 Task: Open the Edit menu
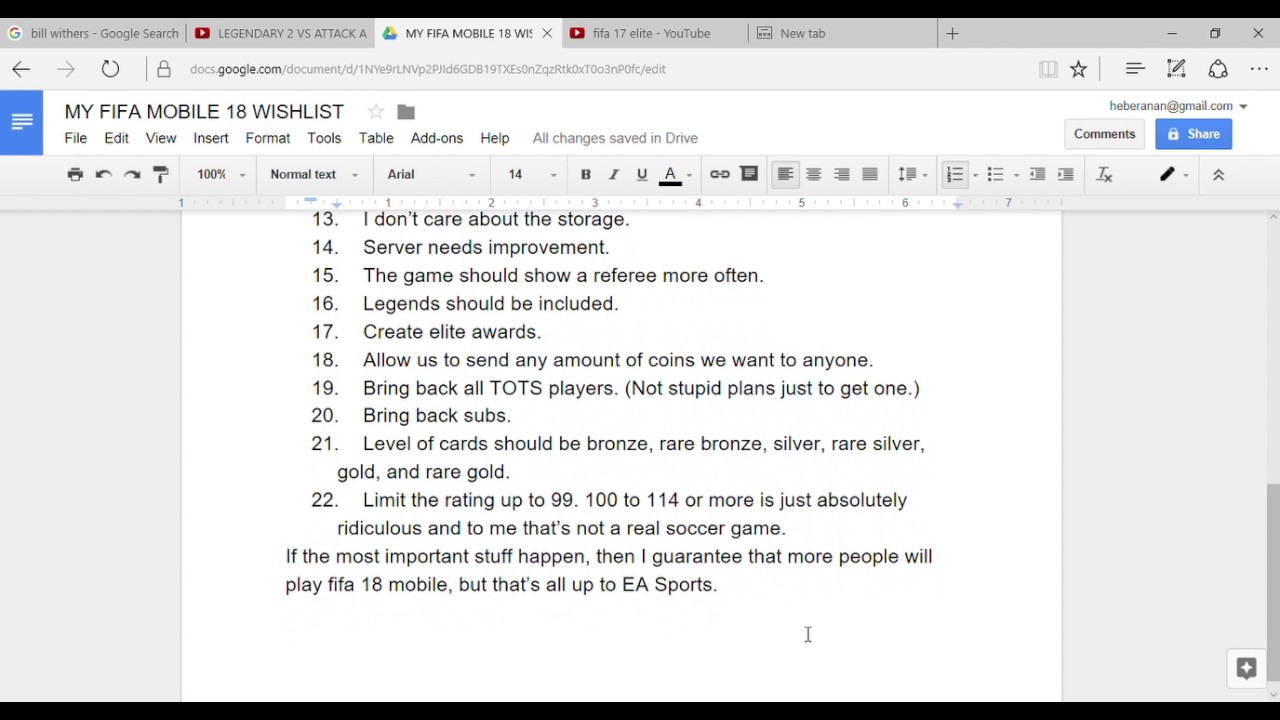[117, 138]
